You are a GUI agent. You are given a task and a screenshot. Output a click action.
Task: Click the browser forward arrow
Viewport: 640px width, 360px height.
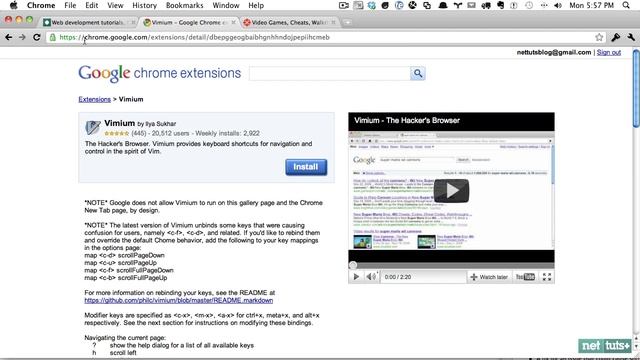22,37
